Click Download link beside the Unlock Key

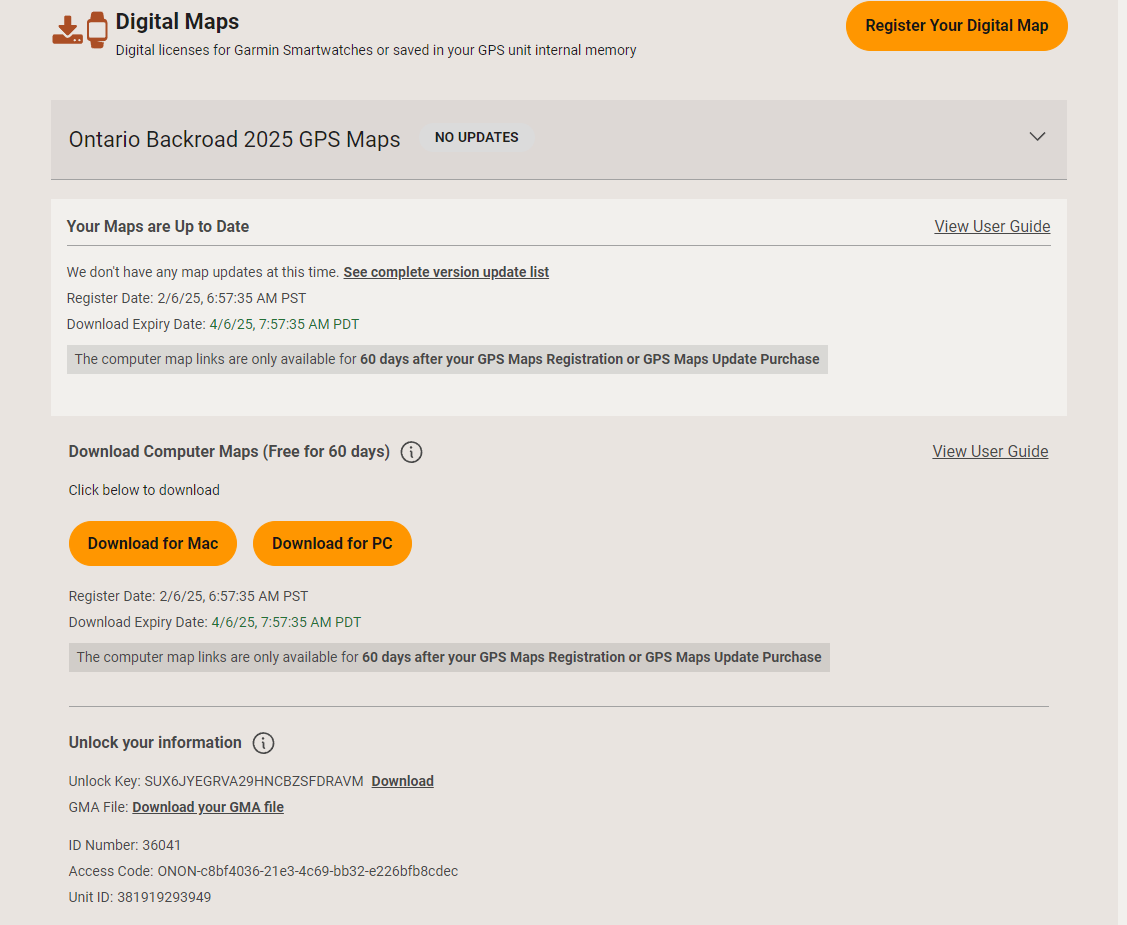coord(402,781)
